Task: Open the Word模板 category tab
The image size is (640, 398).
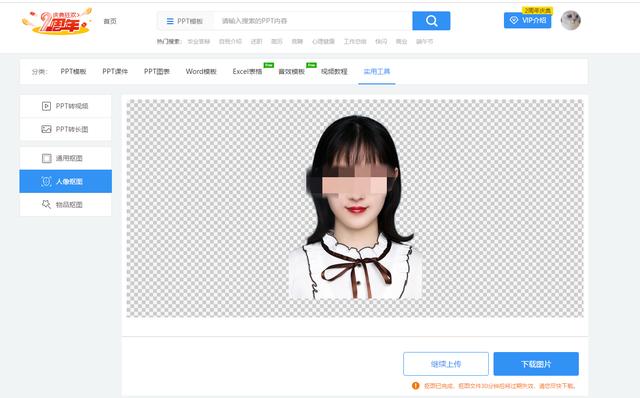Action: tap(201, 71)
